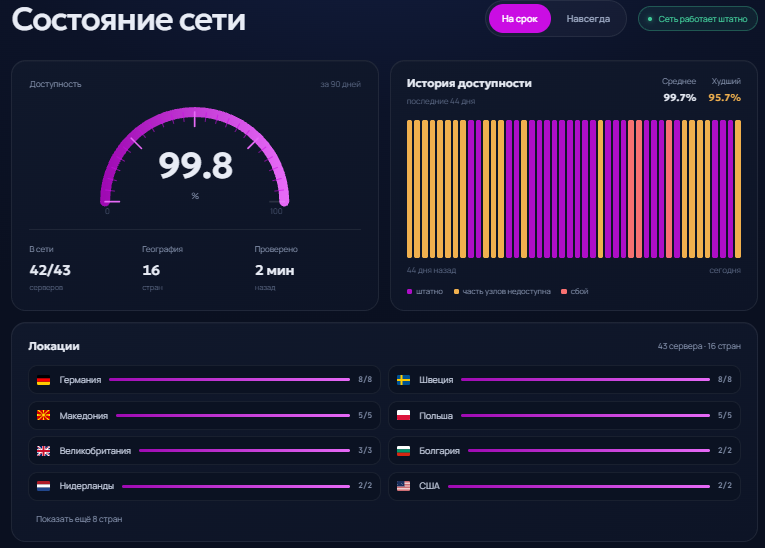Click the United Kingdom flag icon

click(43, 451)
